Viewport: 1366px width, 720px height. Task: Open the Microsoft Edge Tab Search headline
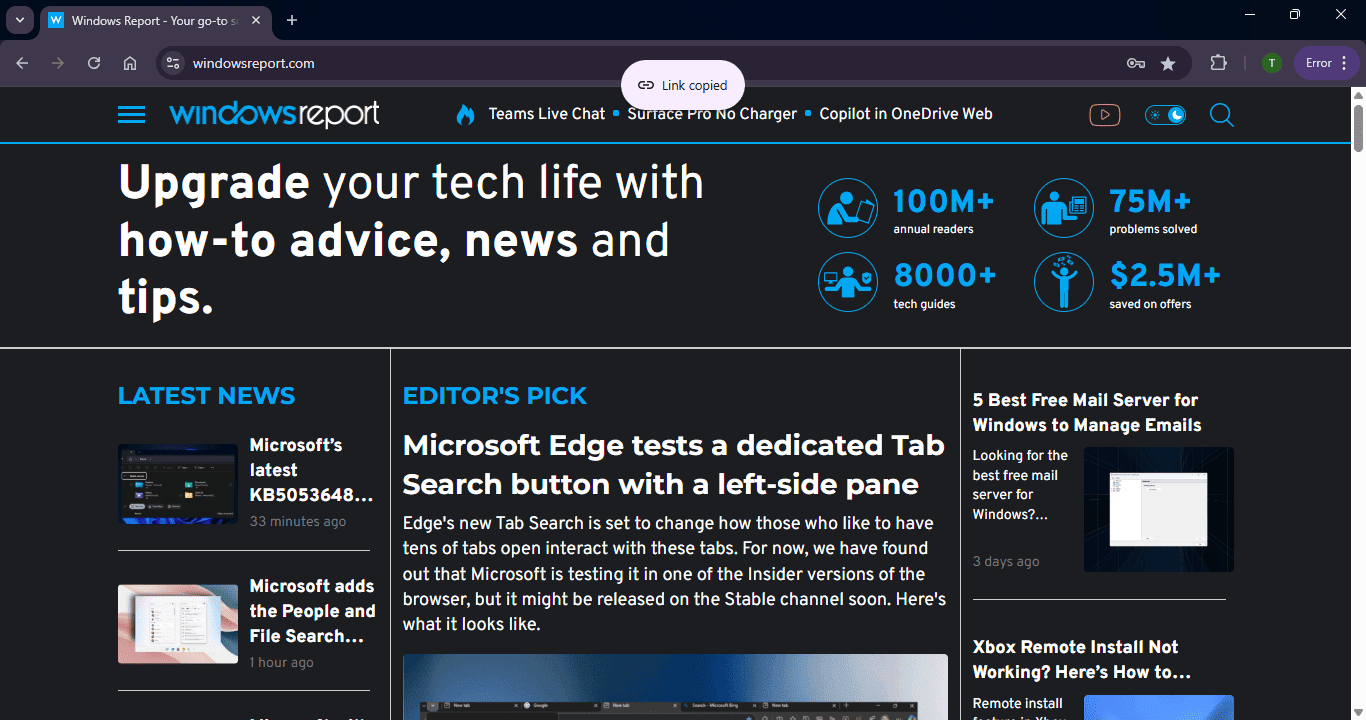tap(674, 464)
